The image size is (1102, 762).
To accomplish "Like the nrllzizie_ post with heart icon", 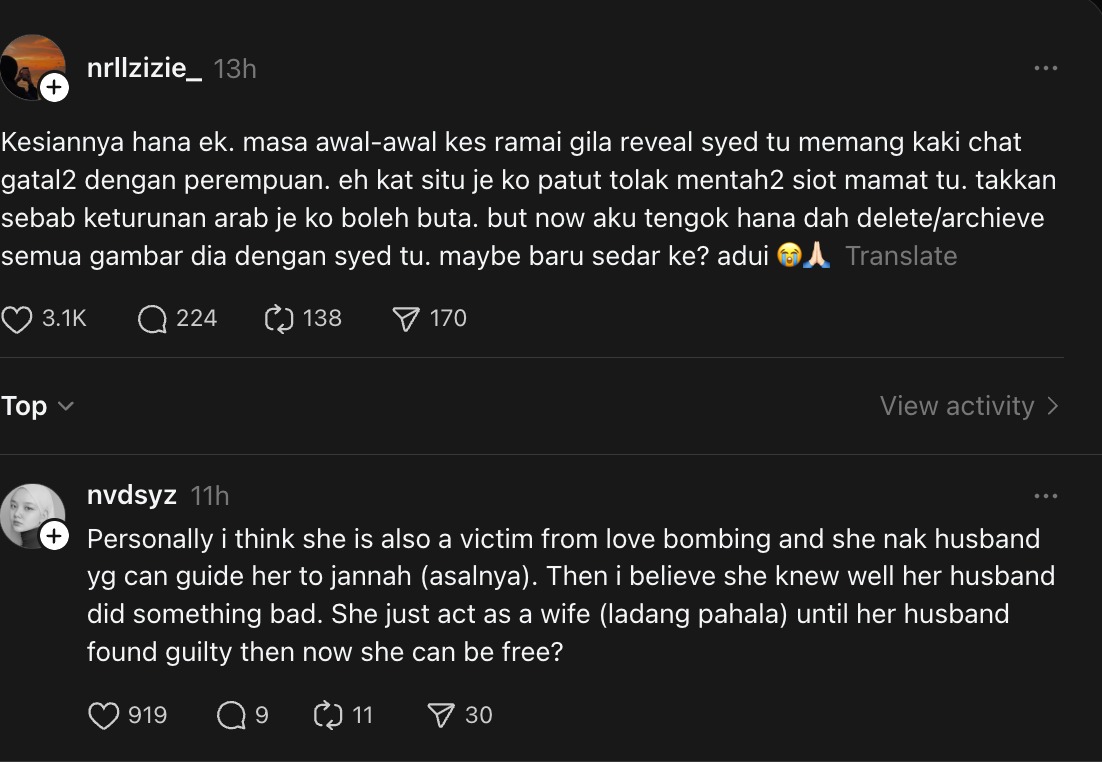I will 18,319.
